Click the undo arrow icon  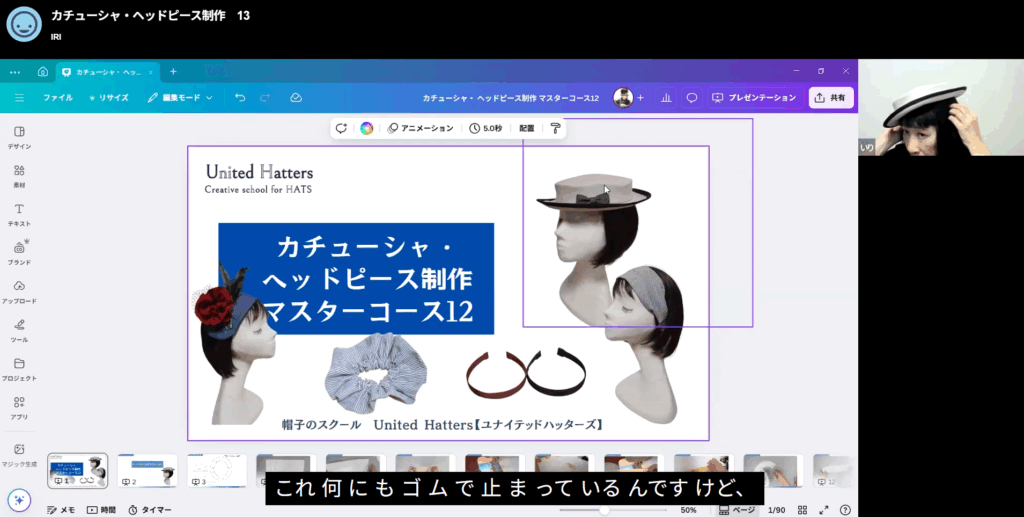(x=240, y=98)
